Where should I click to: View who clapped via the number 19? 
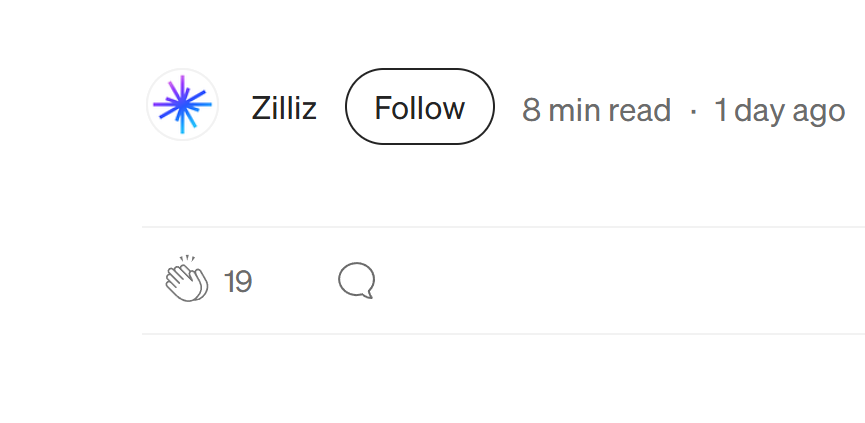pyautogui.click(x=238, y=282)
